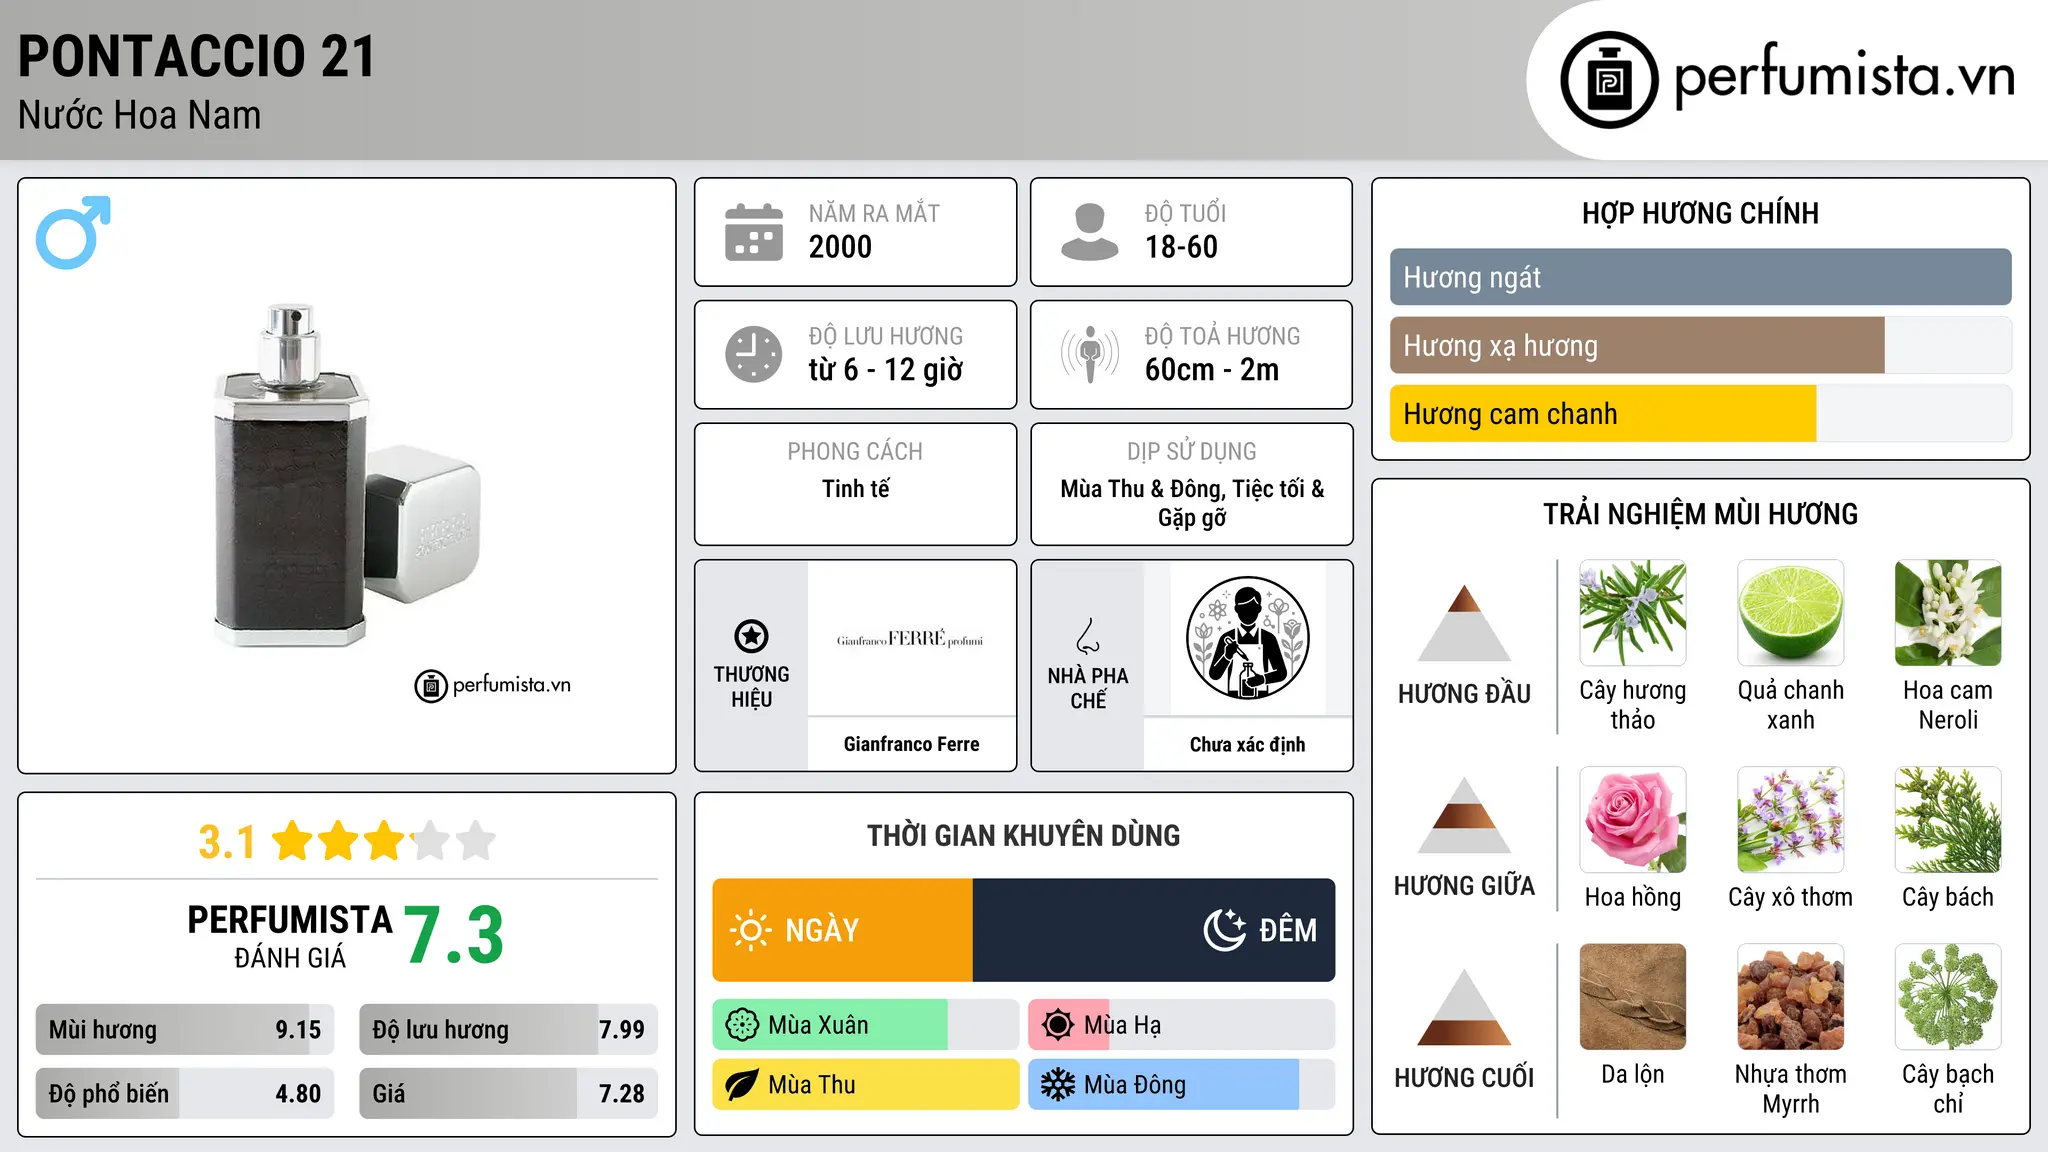
Task: Click the 3.1 star rating stars
Action: [x=384, y=841]
